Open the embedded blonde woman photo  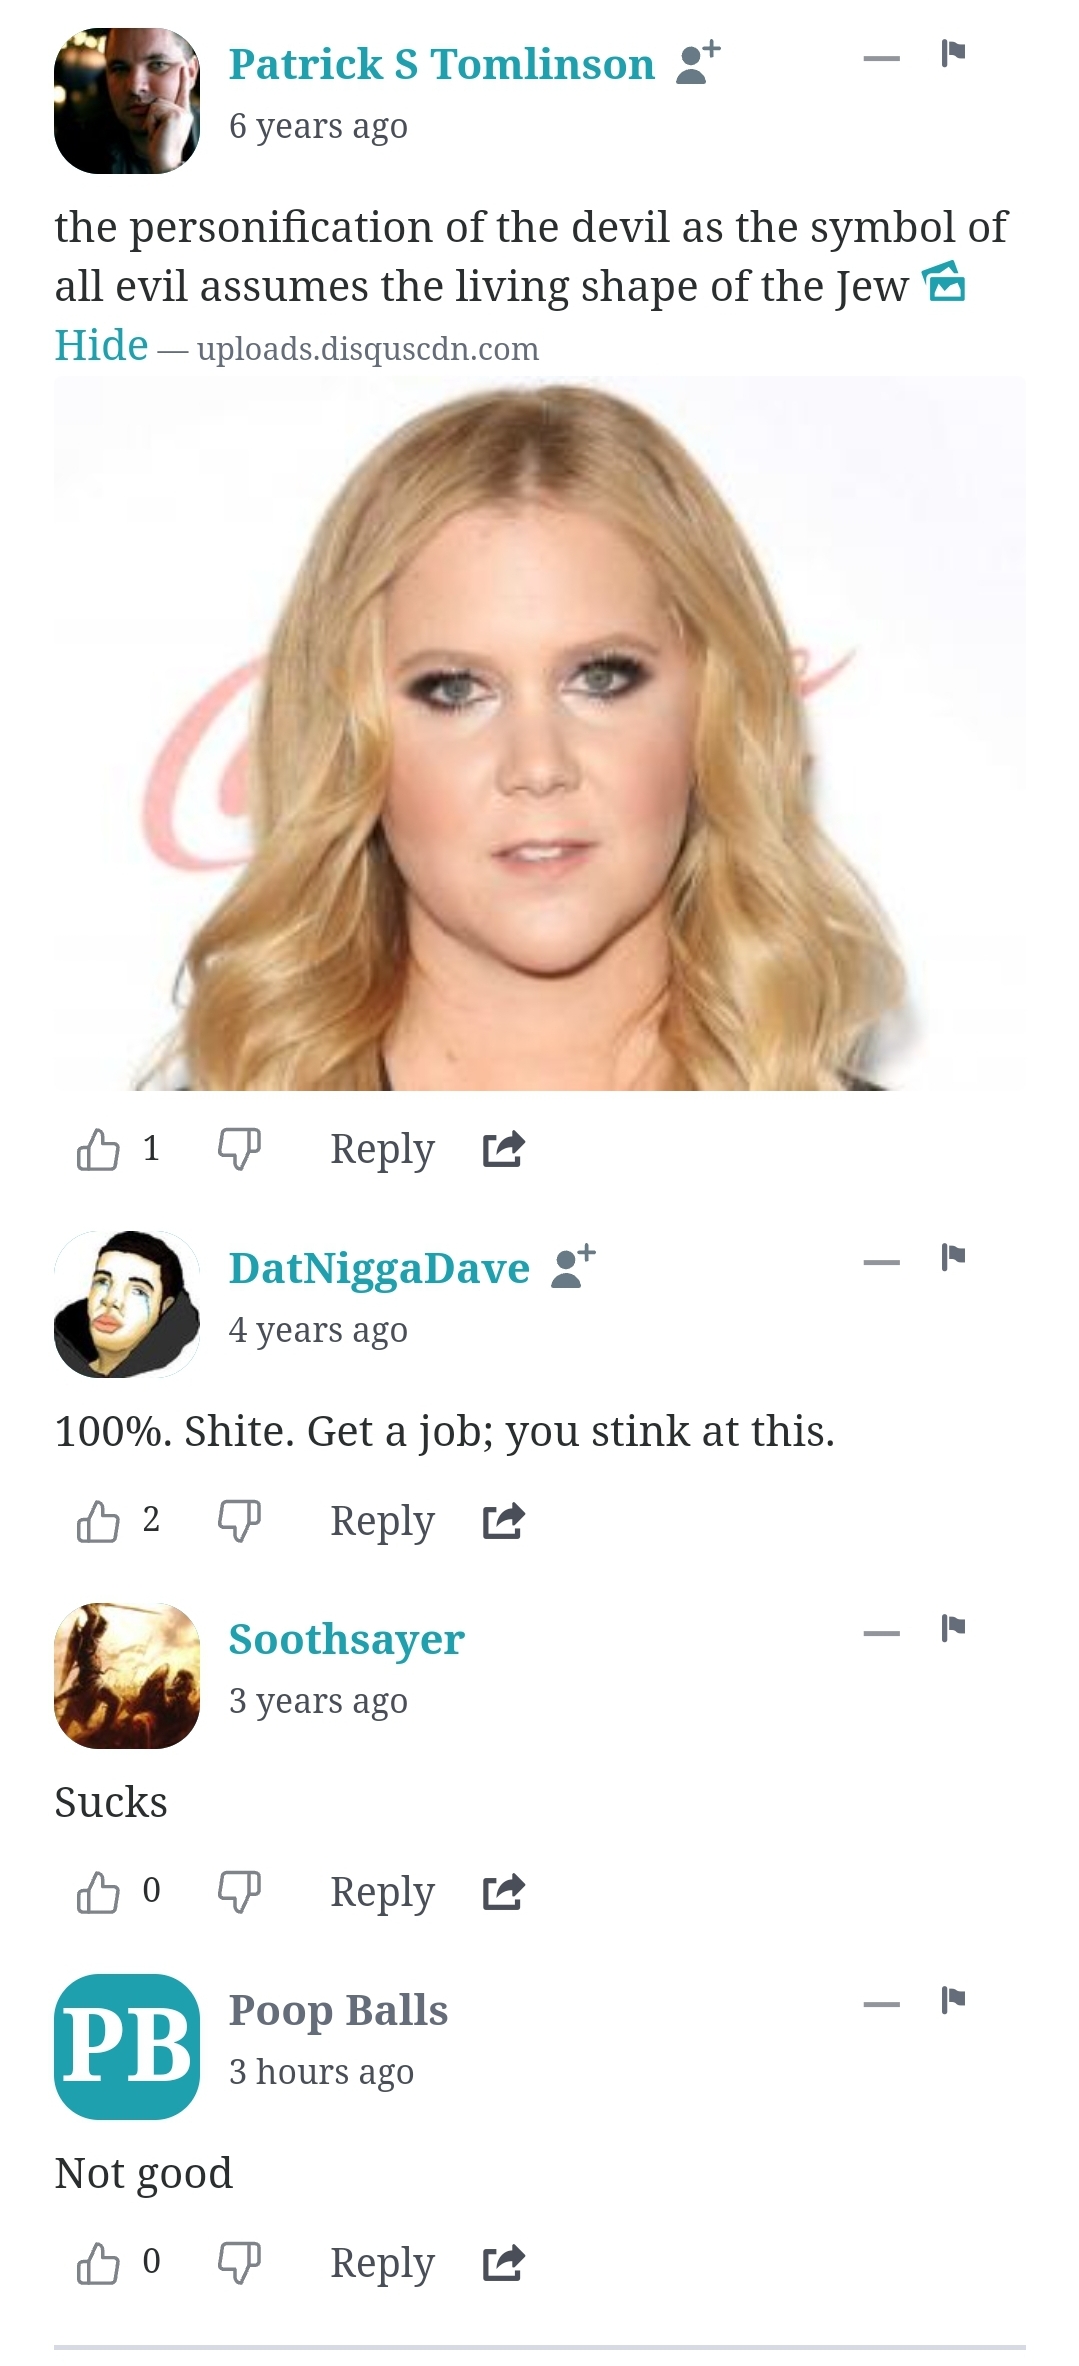[x=540, y=733]
